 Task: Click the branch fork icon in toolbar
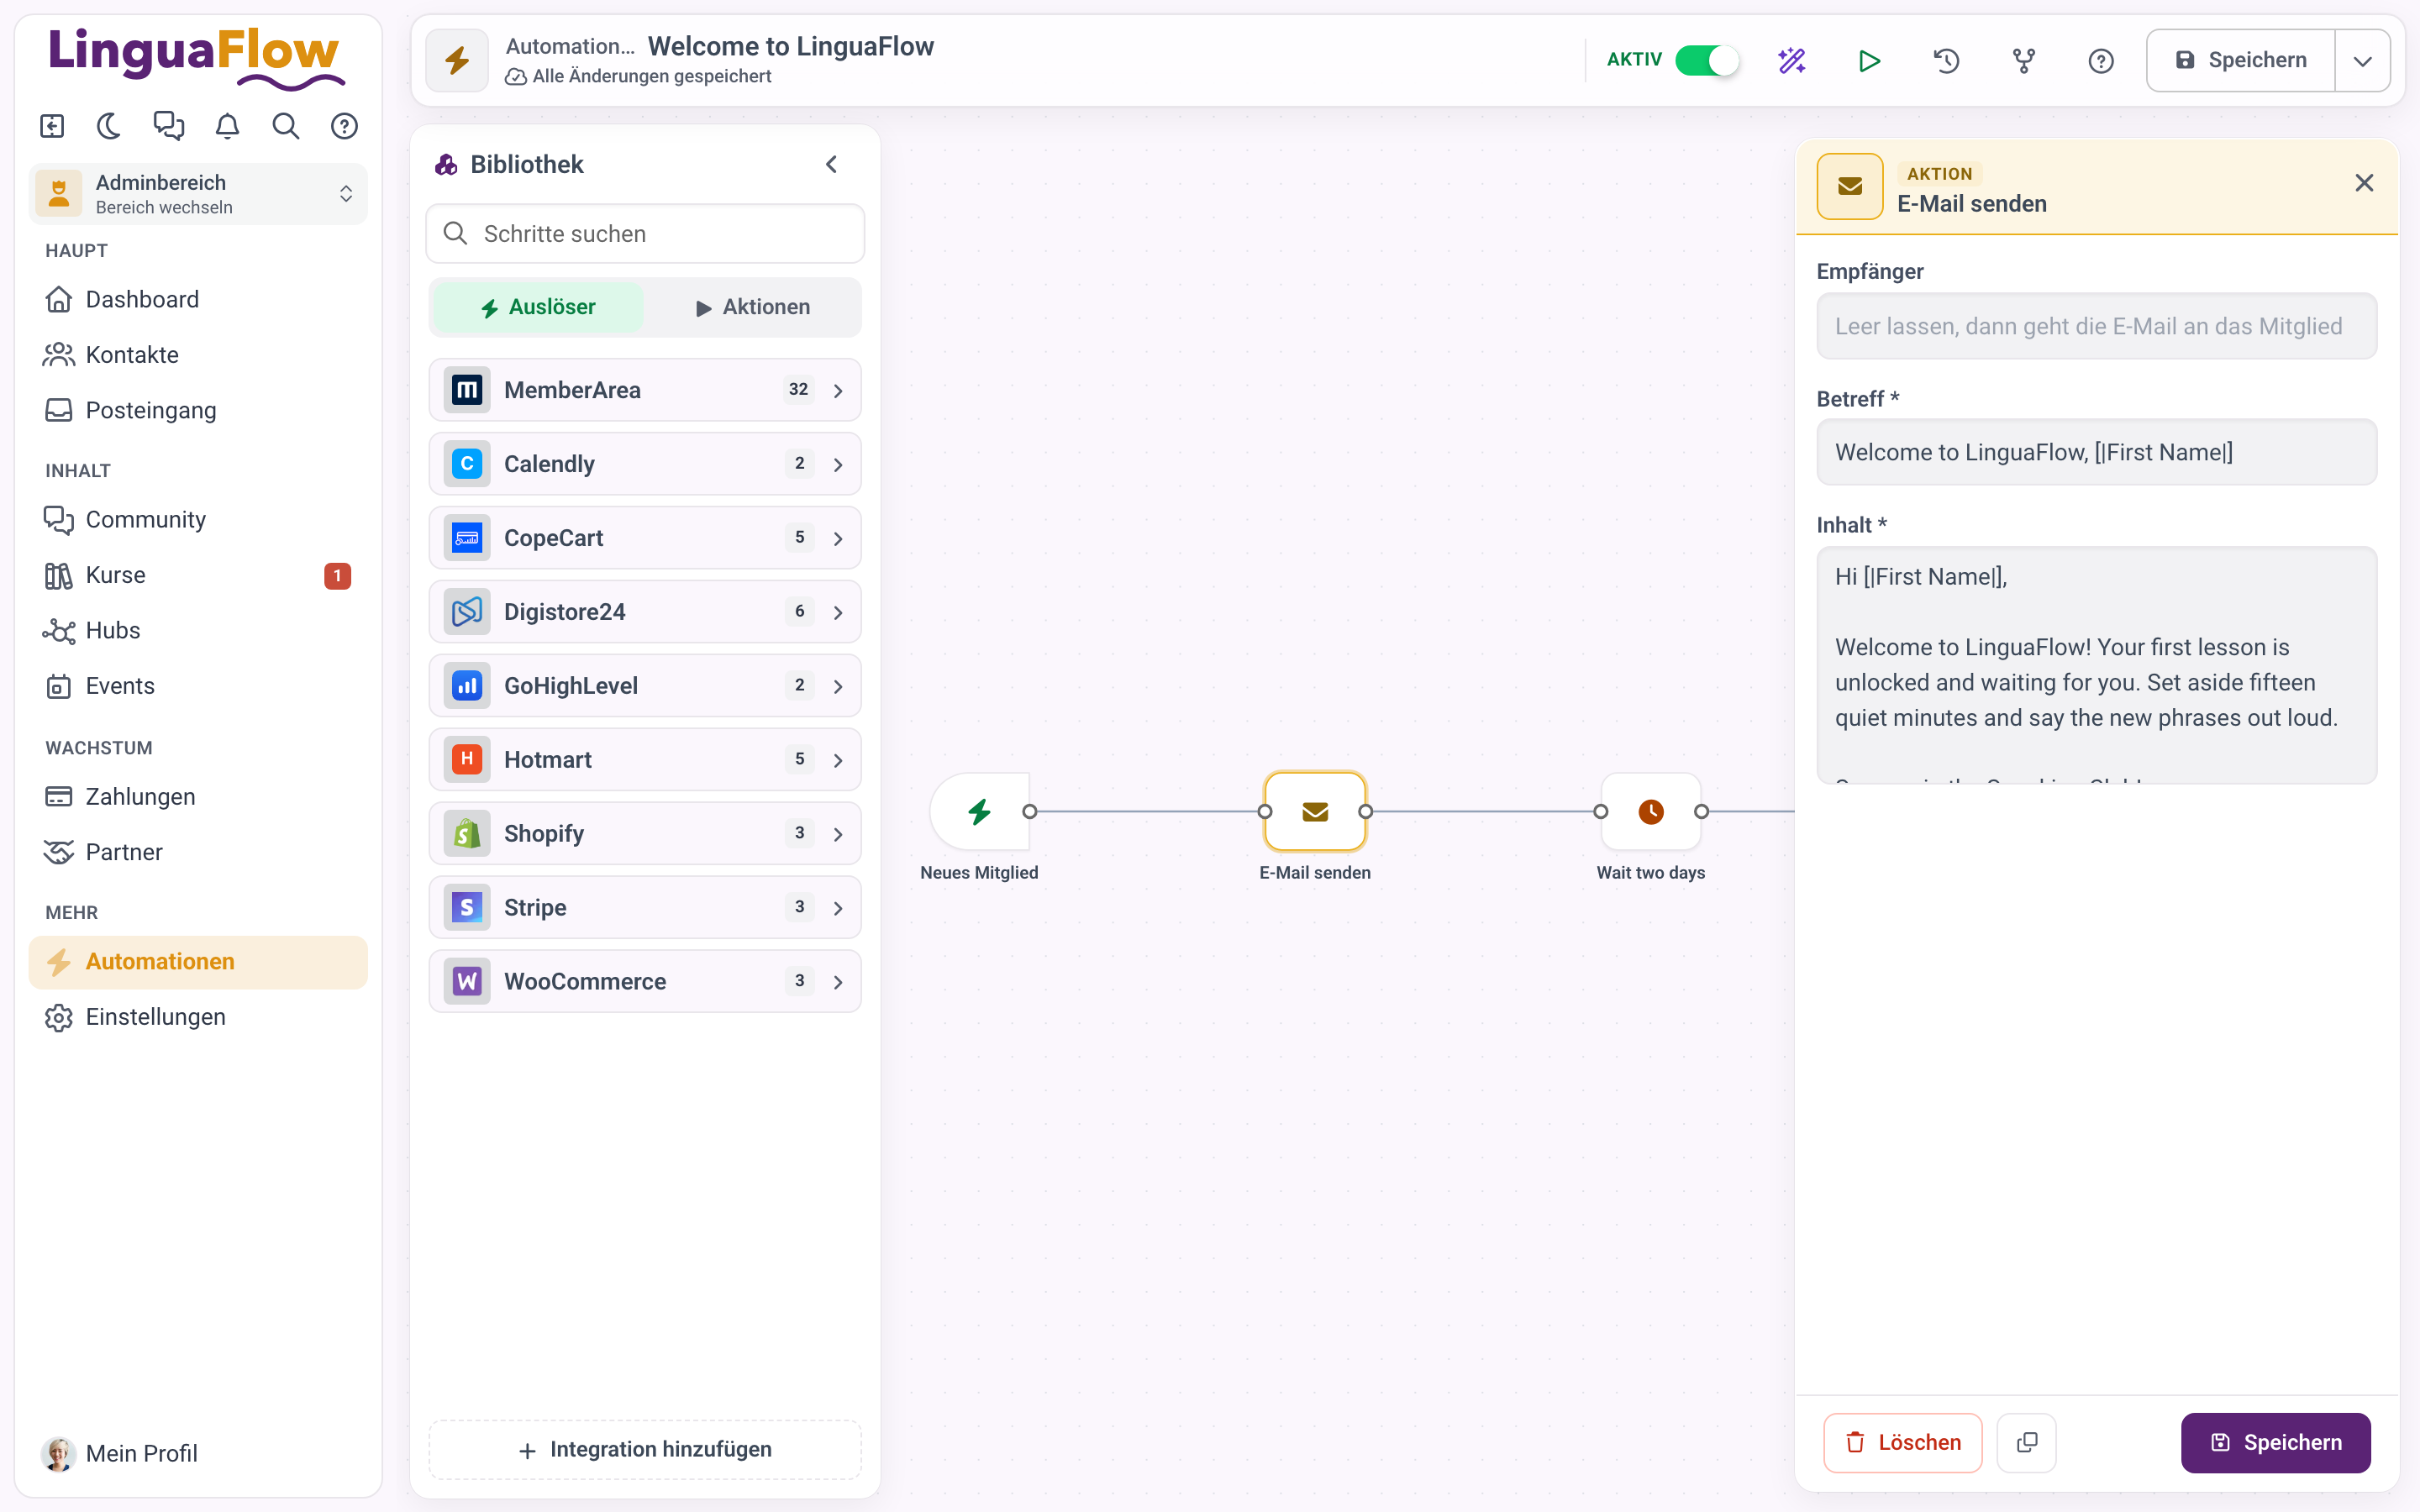pyautogui.click(x=2023, y=61)
